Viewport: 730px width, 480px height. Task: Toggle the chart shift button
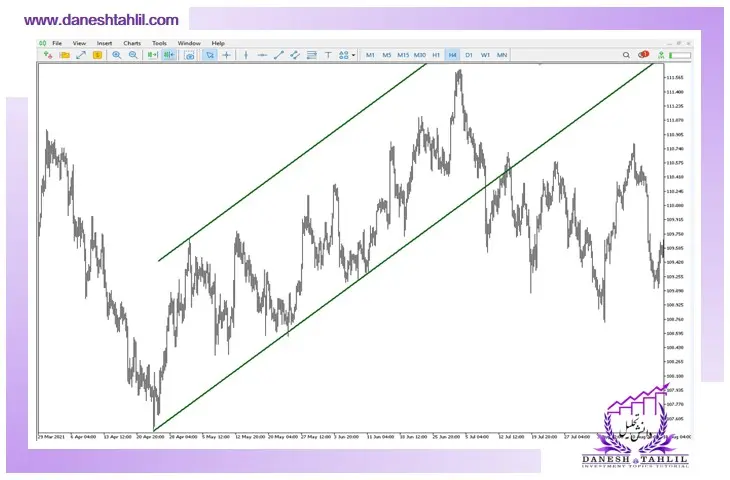click(x=168, y=55)
